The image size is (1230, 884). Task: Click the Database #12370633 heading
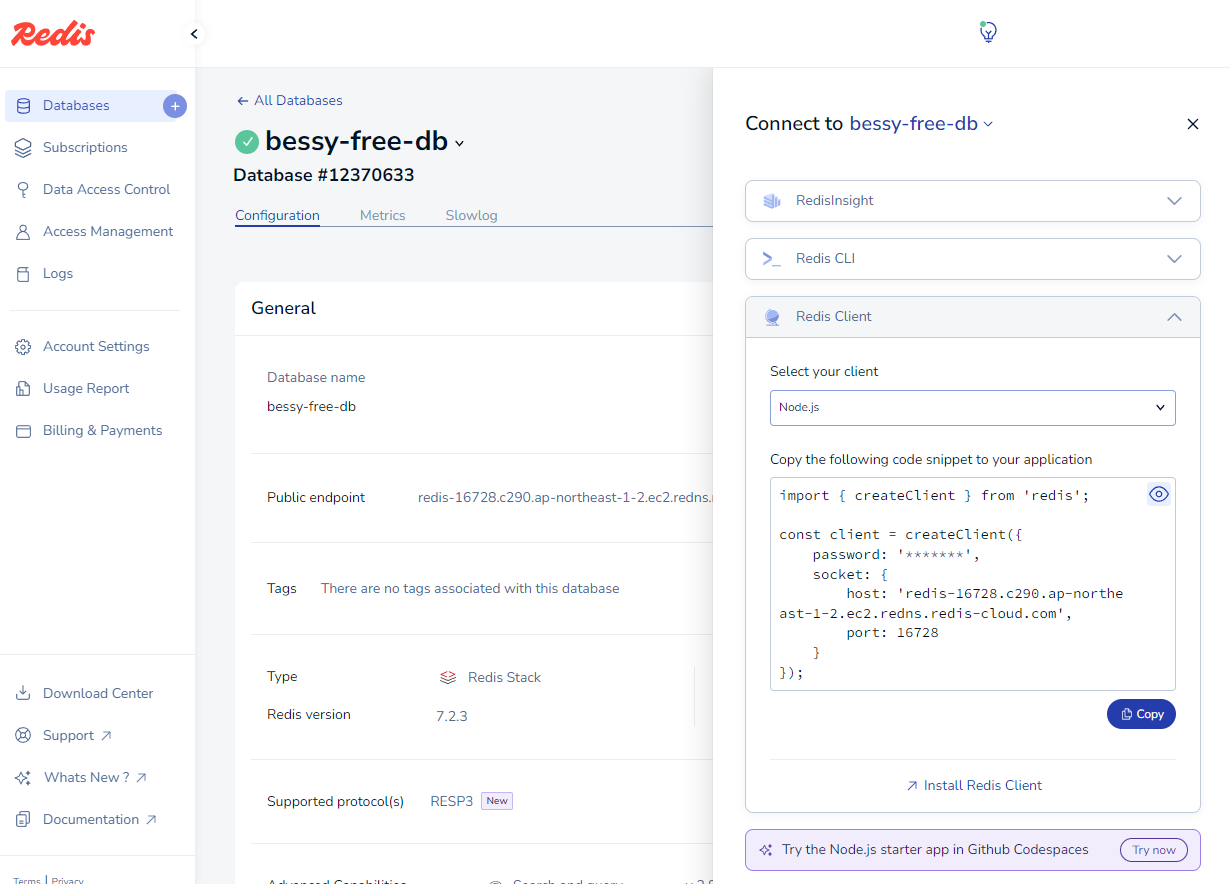point(324,175)
